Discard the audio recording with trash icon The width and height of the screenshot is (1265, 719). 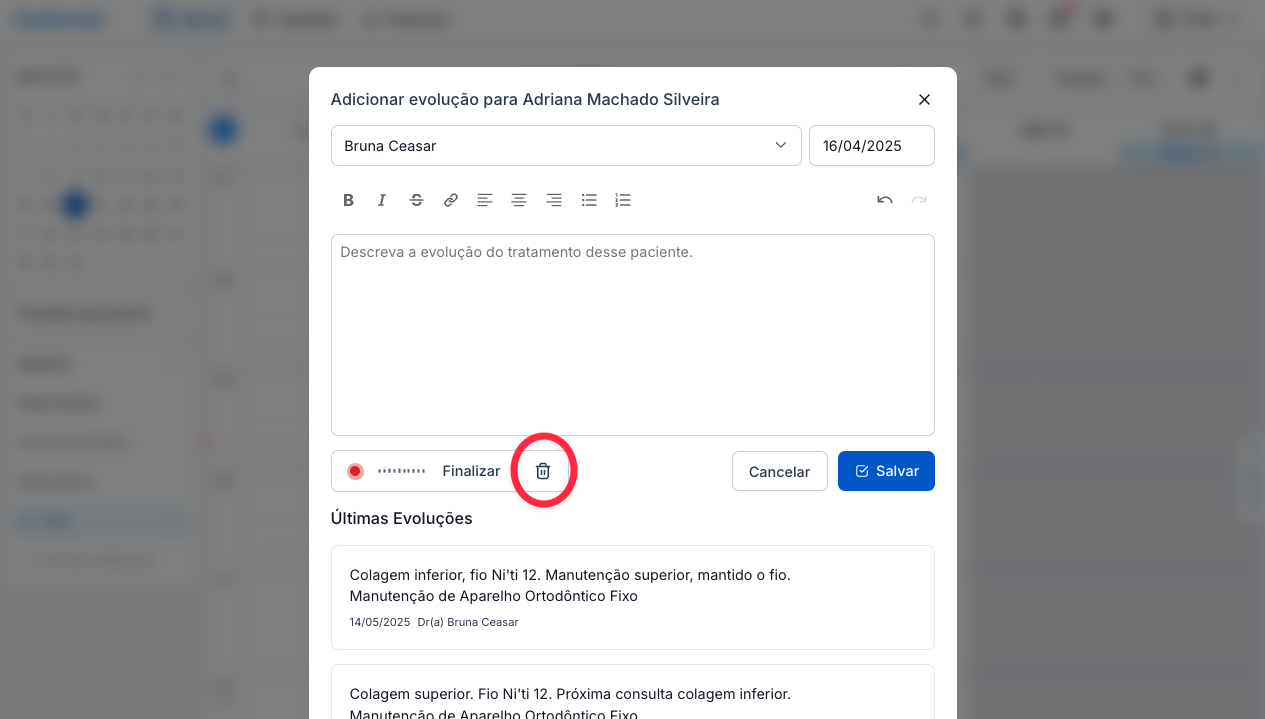[x=543, y=471]
